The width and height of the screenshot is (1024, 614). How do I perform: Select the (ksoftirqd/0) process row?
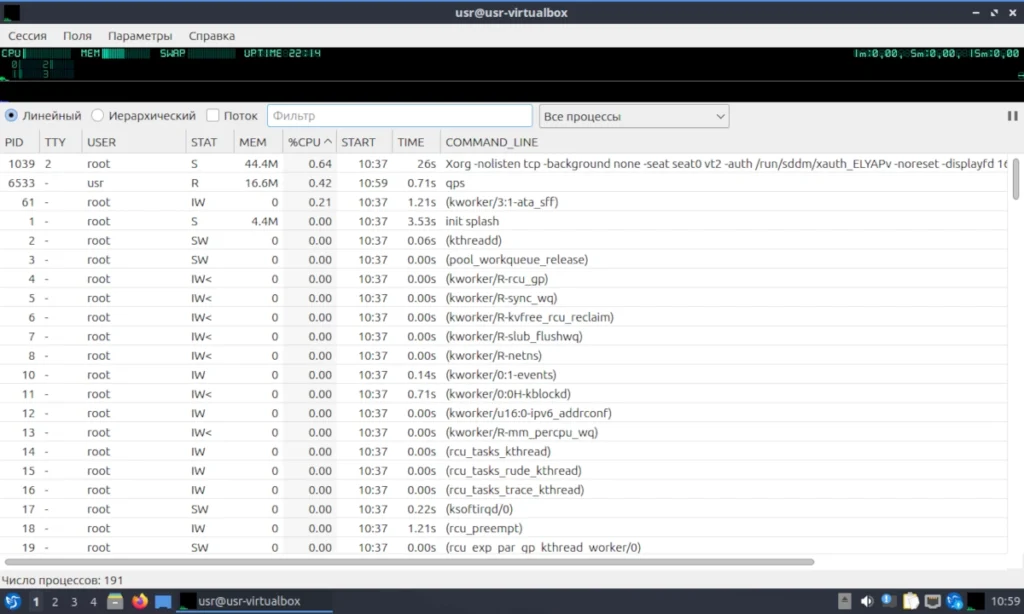[x=504, y=509]
